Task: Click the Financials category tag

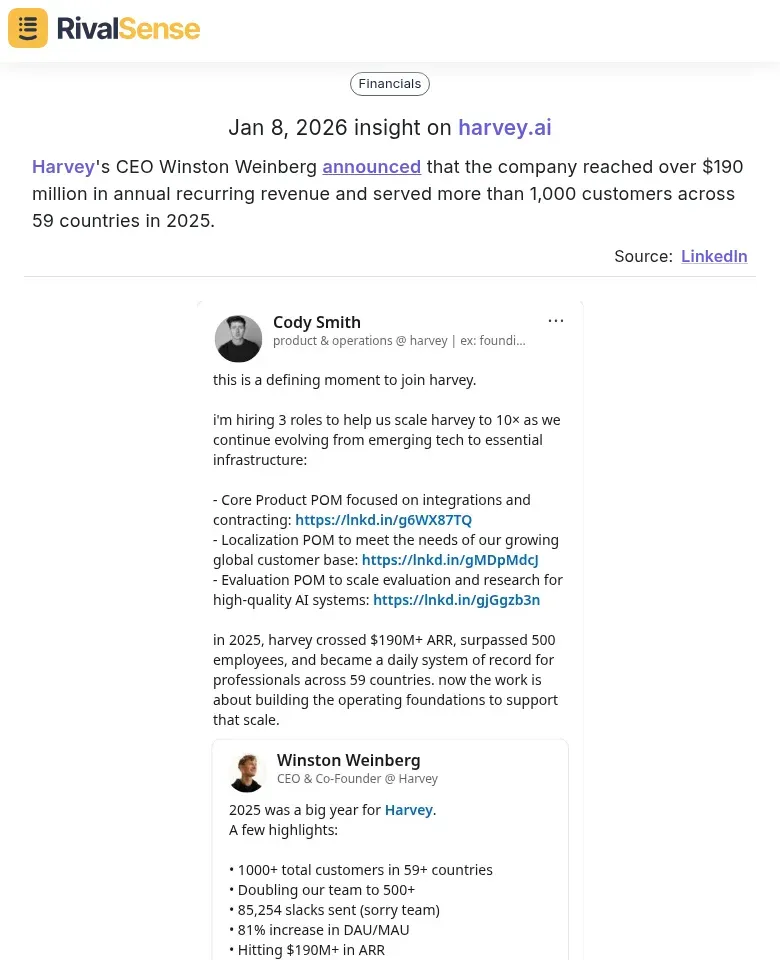Action: pos(389,83)
